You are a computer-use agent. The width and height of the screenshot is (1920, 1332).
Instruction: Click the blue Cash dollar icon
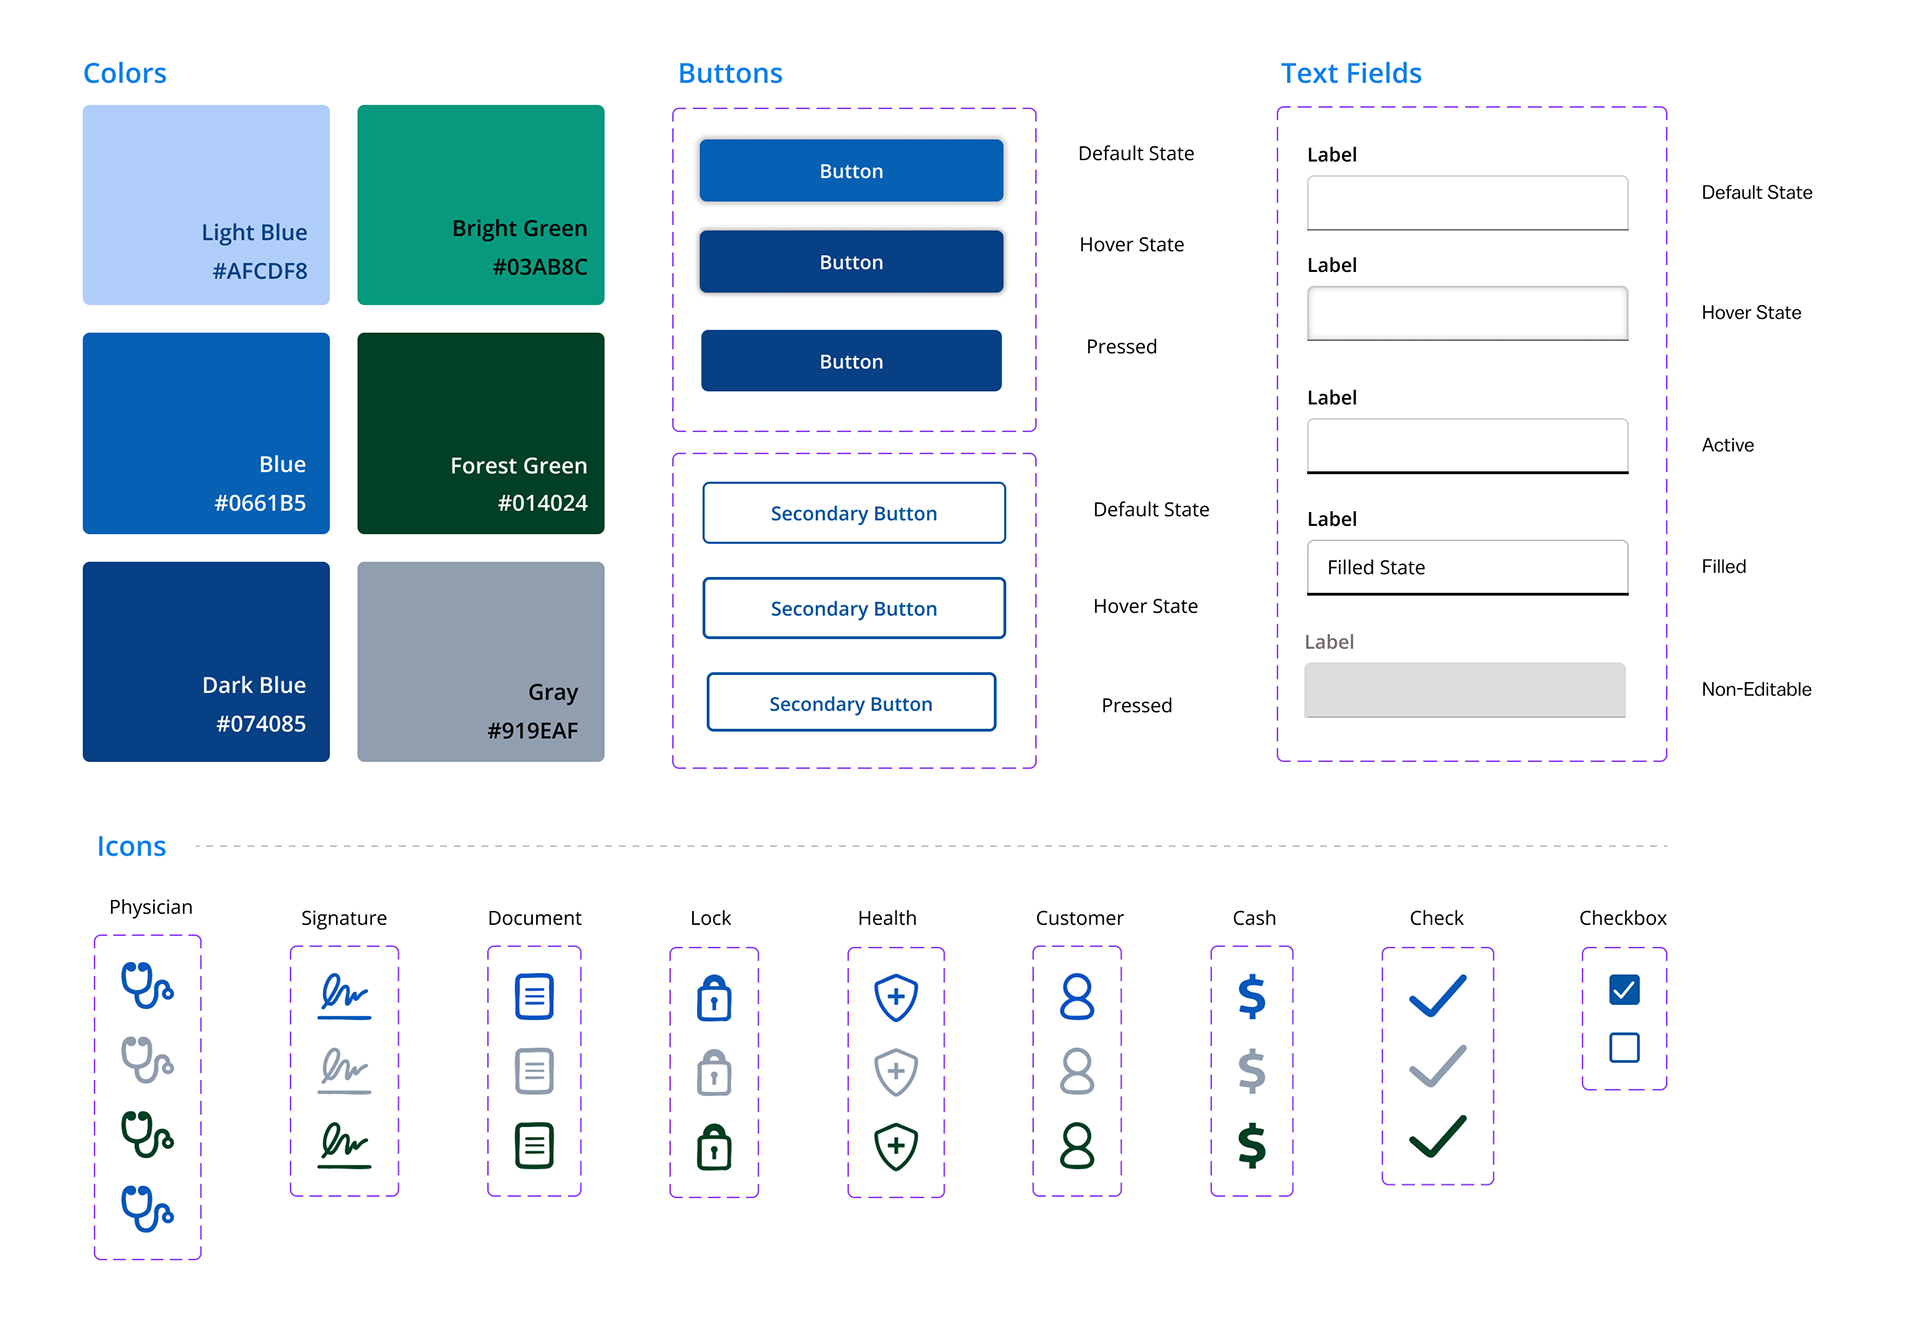point(1252,997)
